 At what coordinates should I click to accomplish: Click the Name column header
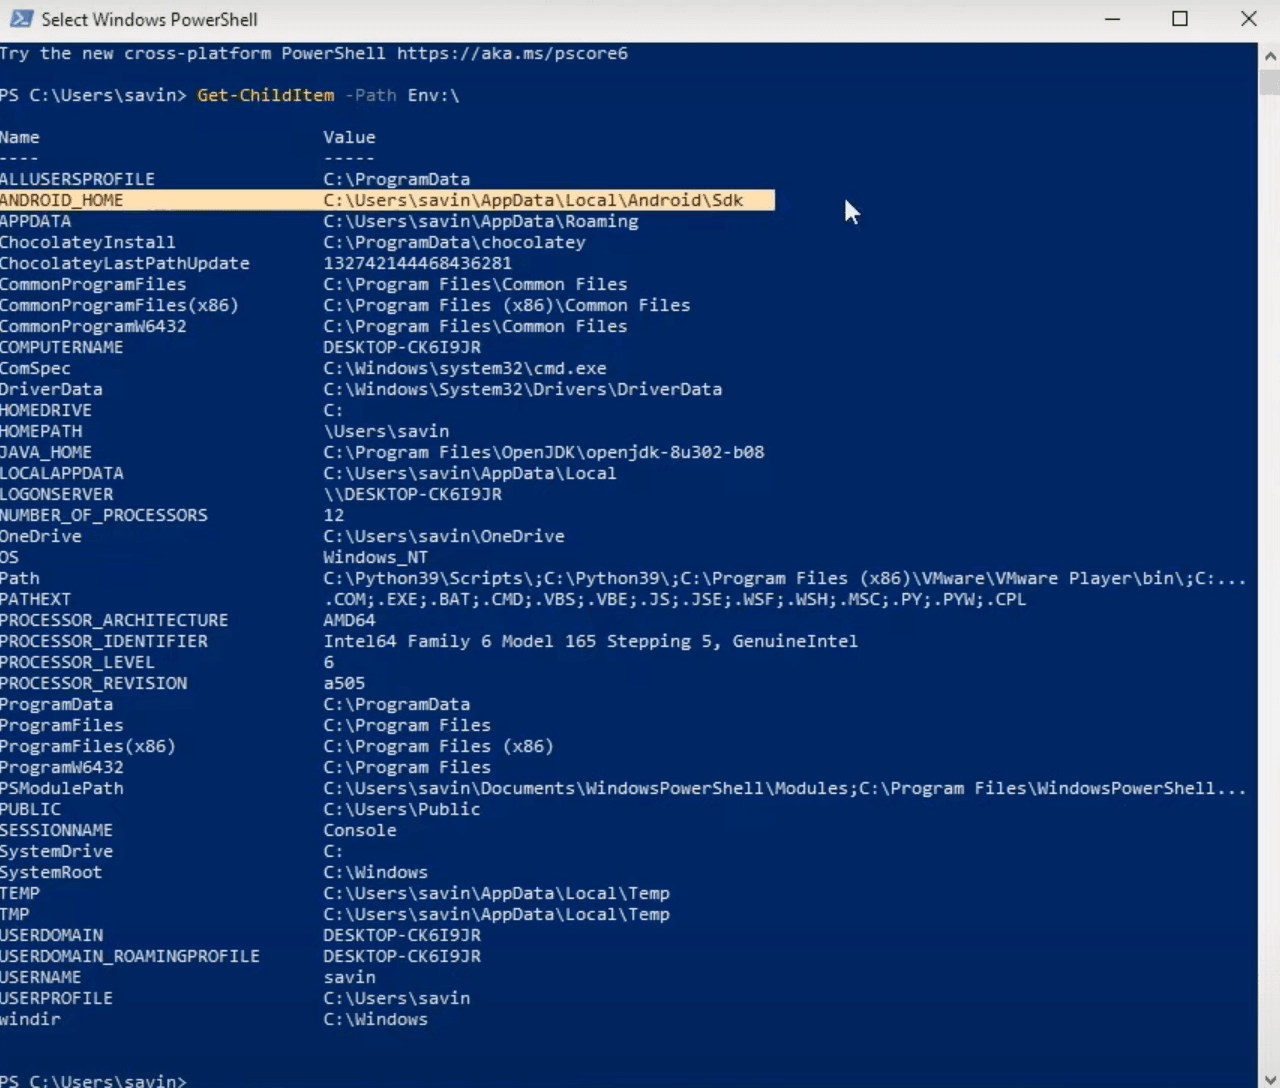(x=19, y=137)
